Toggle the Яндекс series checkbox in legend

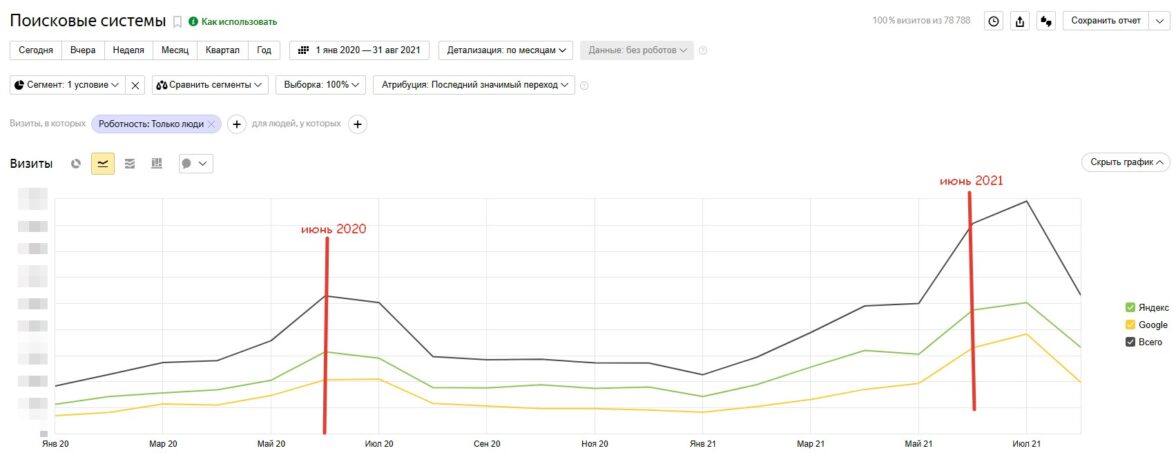tap(1131, 308)
